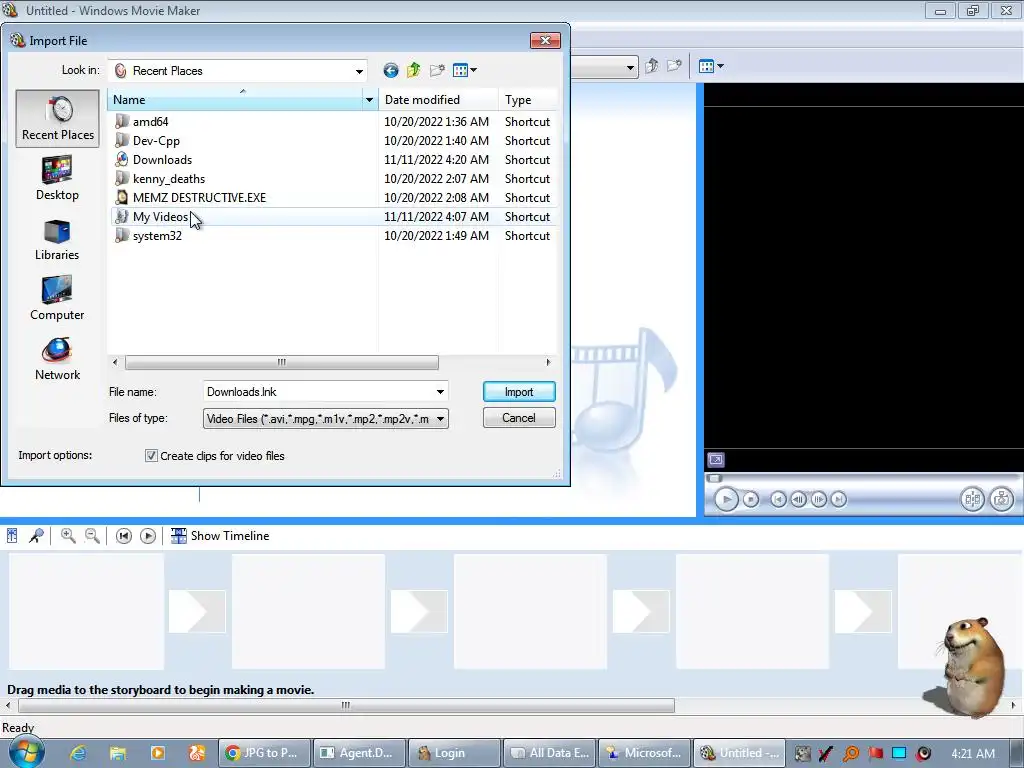Switch to the Login taskbar window
Viewport: 1024px width, 768px height.
point(454,753)
